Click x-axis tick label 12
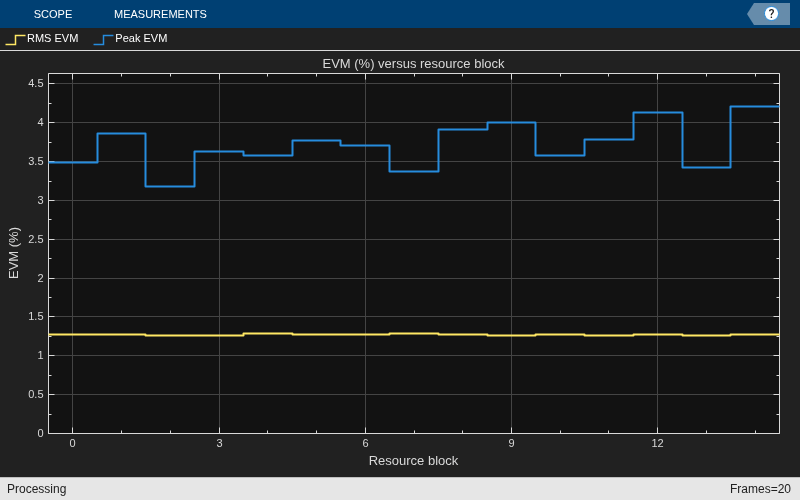Image resolution: width=800 pixels, height=500 pixels. 657,443
